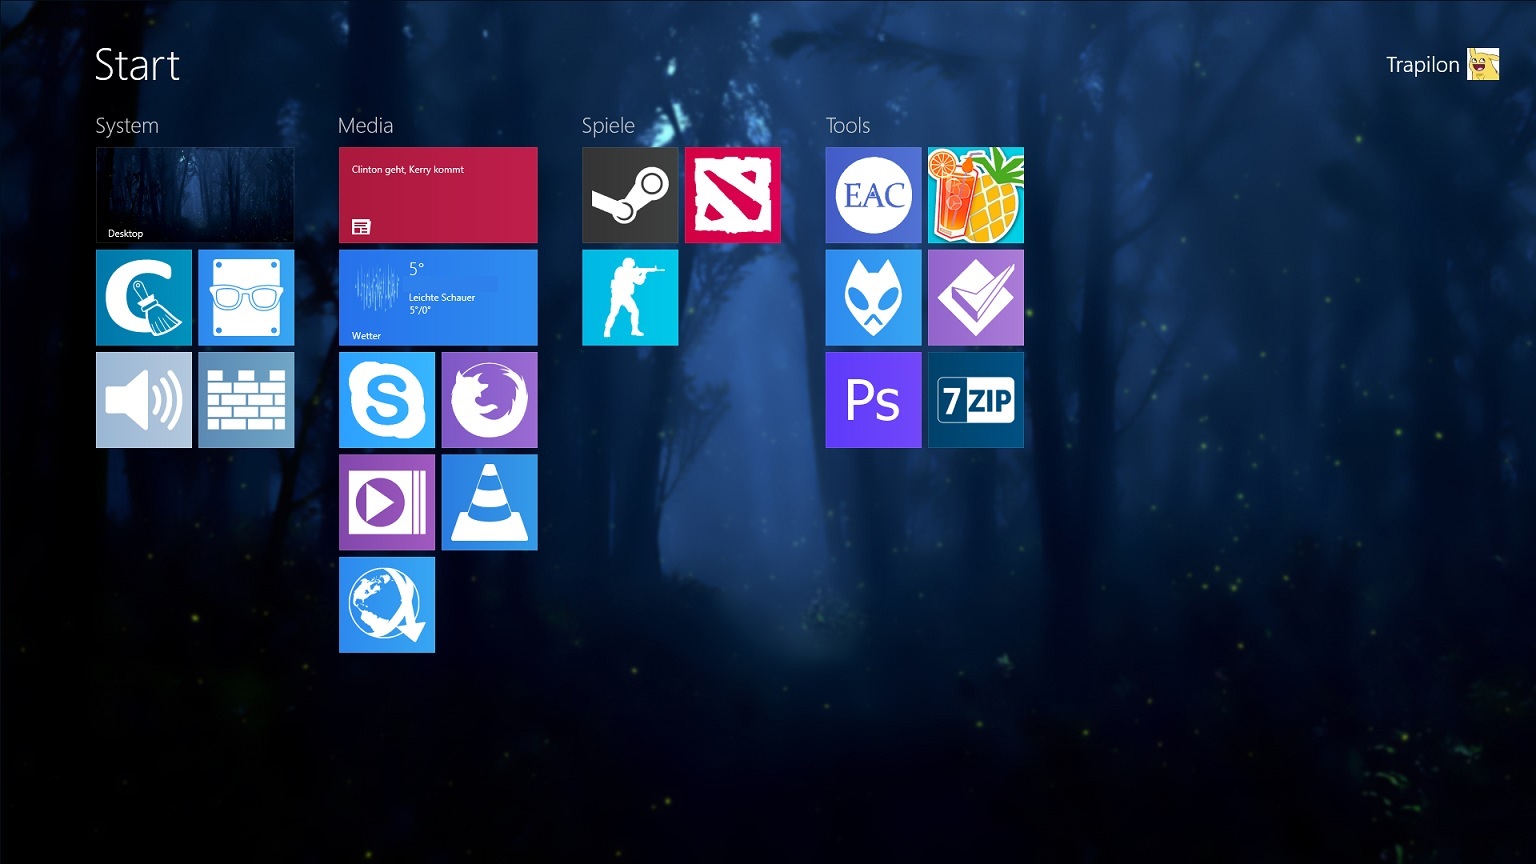Image resolution: width=1536 pixels, height=864 pixels.
Task: Click the user avatar picture
Action: (x=1483, y=64)
